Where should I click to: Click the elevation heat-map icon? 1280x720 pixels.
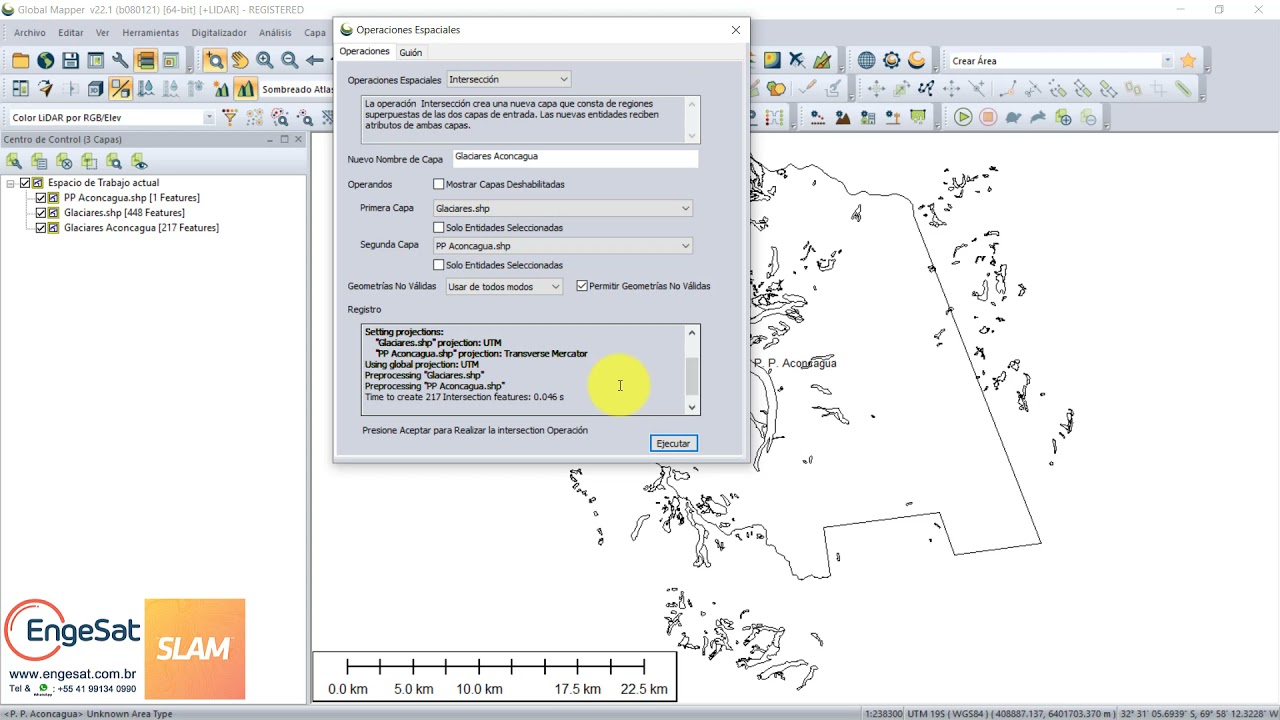coord(772,61)
